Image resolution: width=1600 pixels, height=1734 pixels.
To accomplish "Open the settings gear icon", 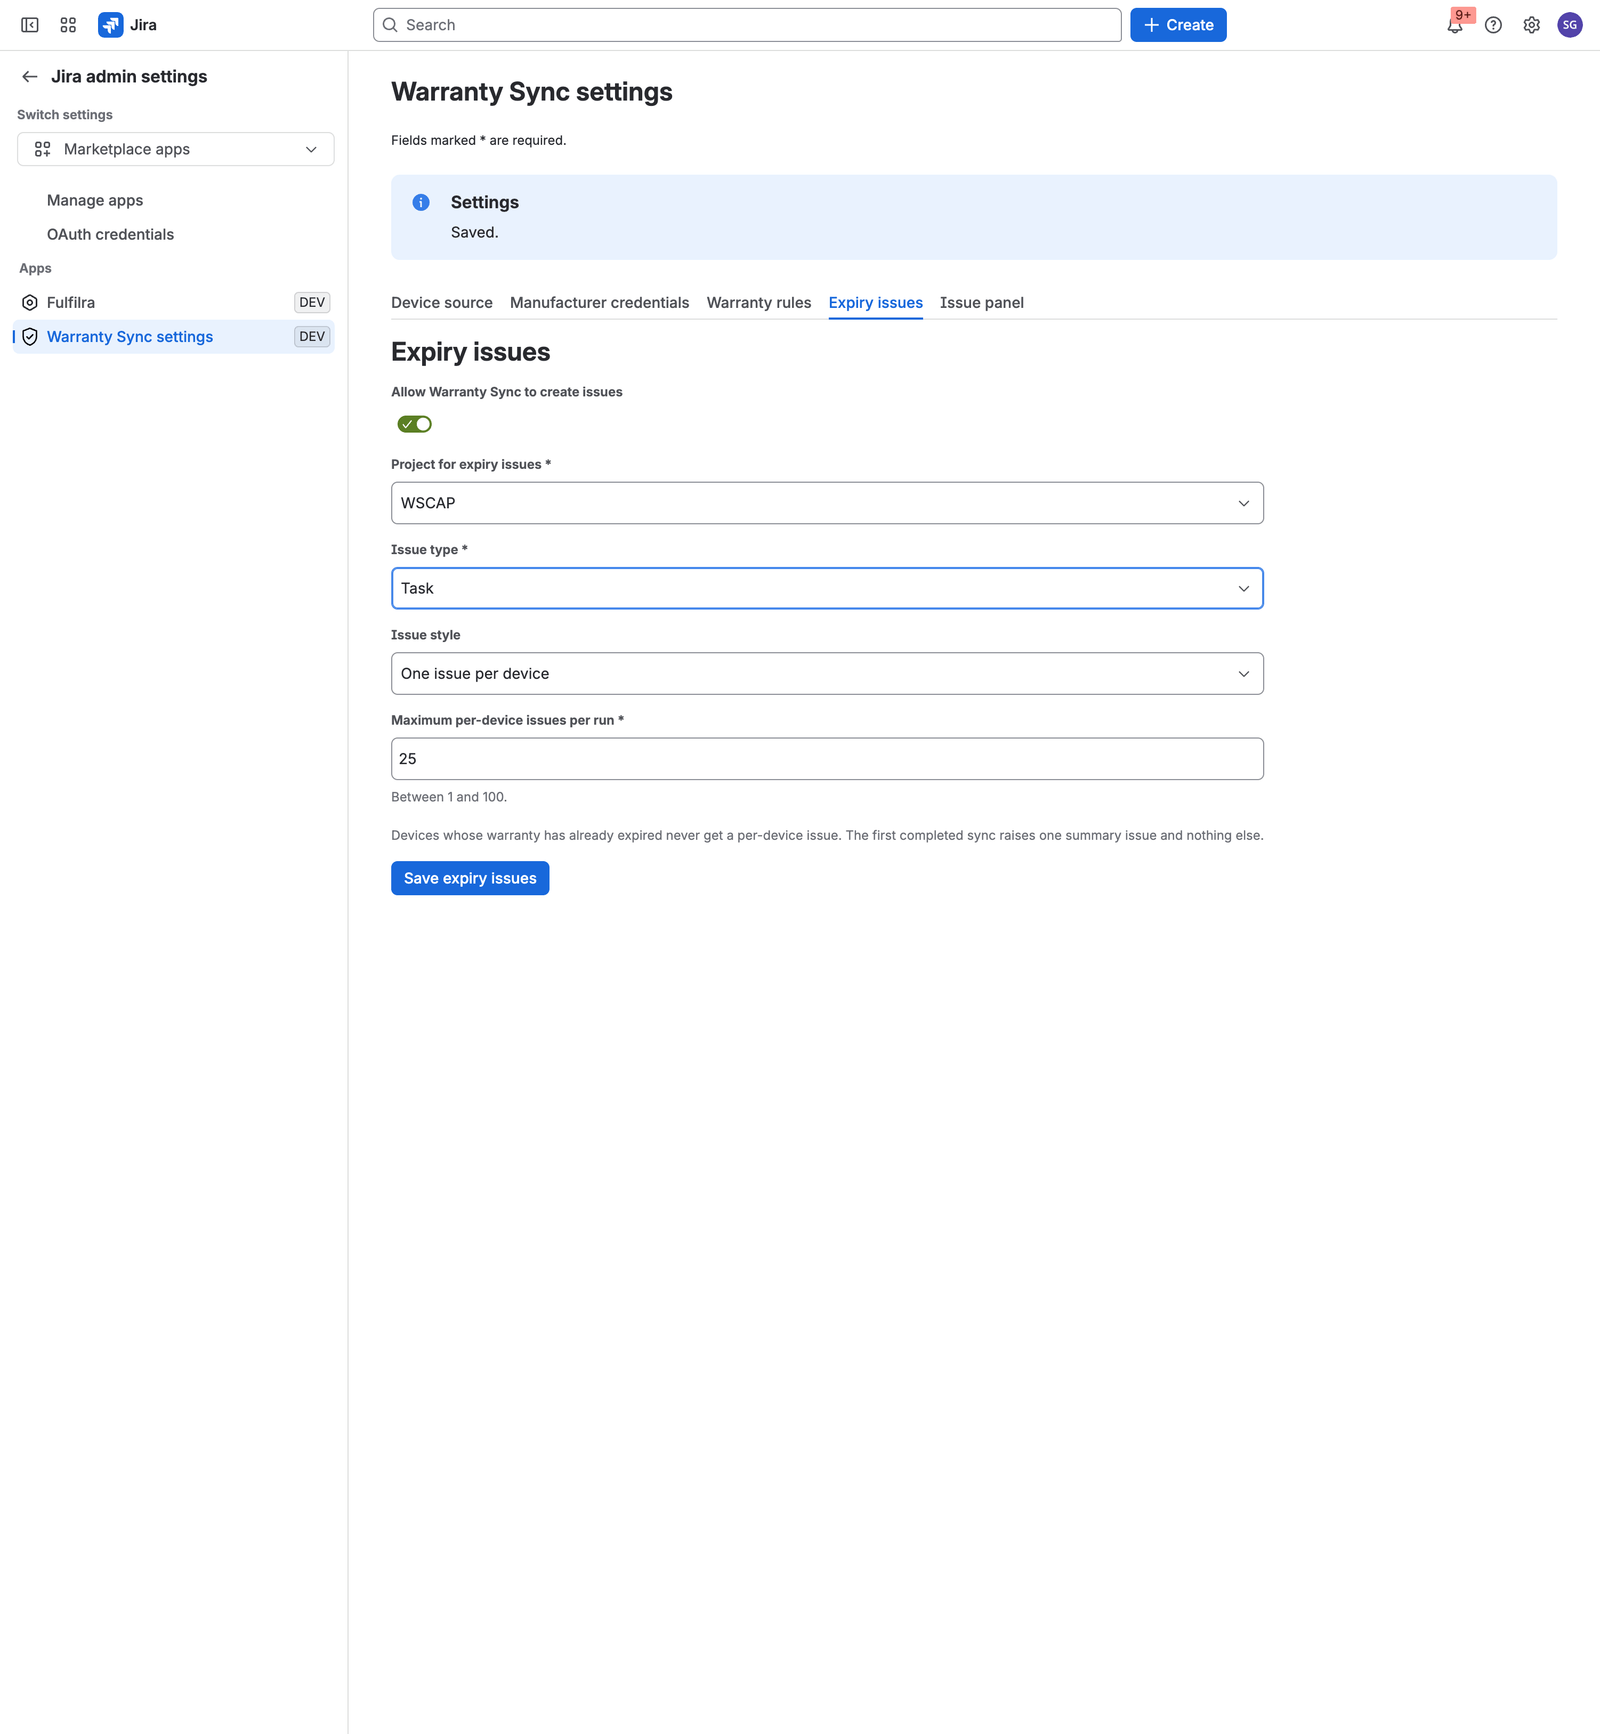I will (1531, 25).
